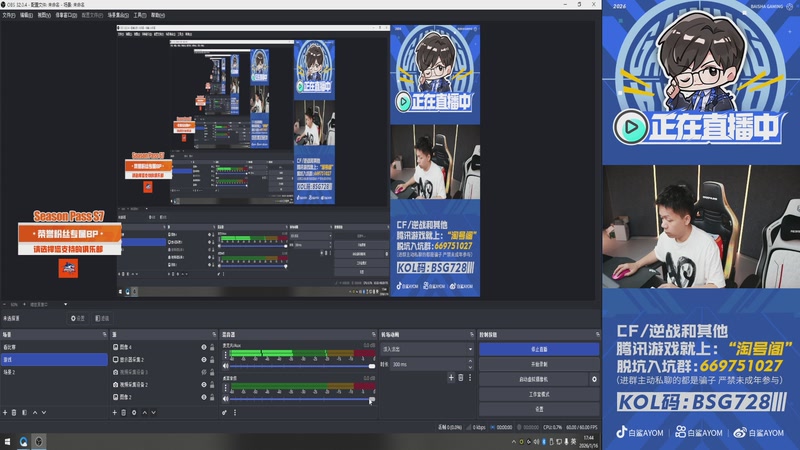The width and height of the screenshot is (800, 450).
Task: Zoom out preview with minus button
Action: point(5,305)
